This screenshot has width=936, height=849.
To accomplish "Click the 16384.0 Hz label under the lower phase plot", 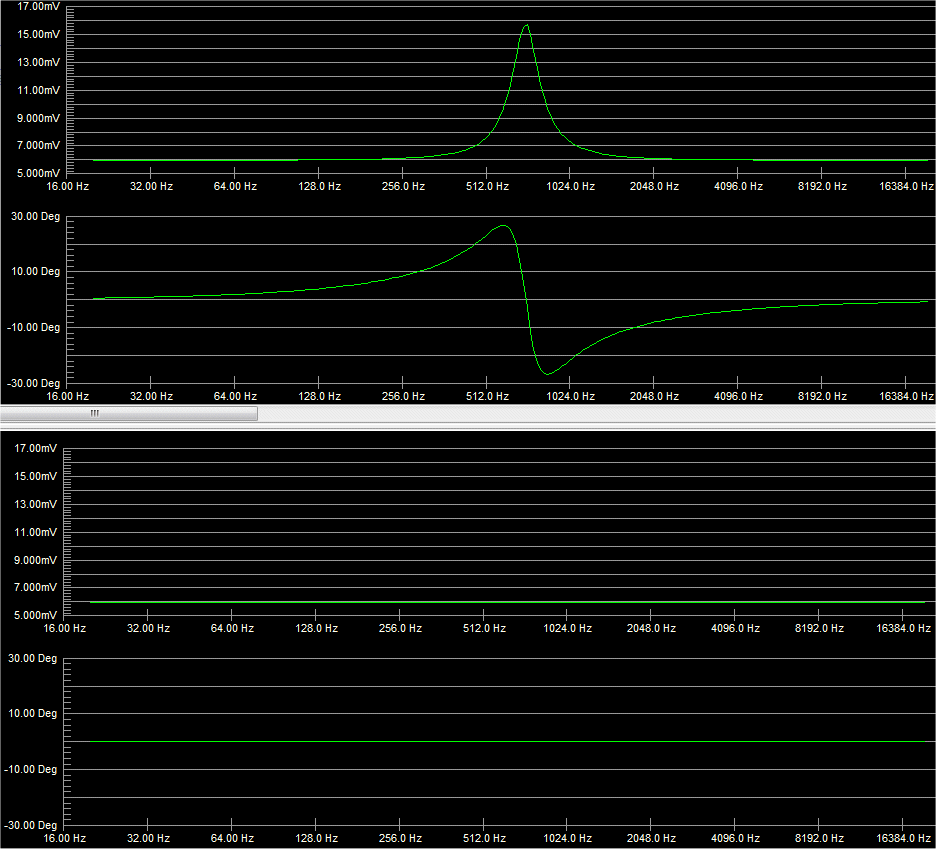I will pos(903,838).
